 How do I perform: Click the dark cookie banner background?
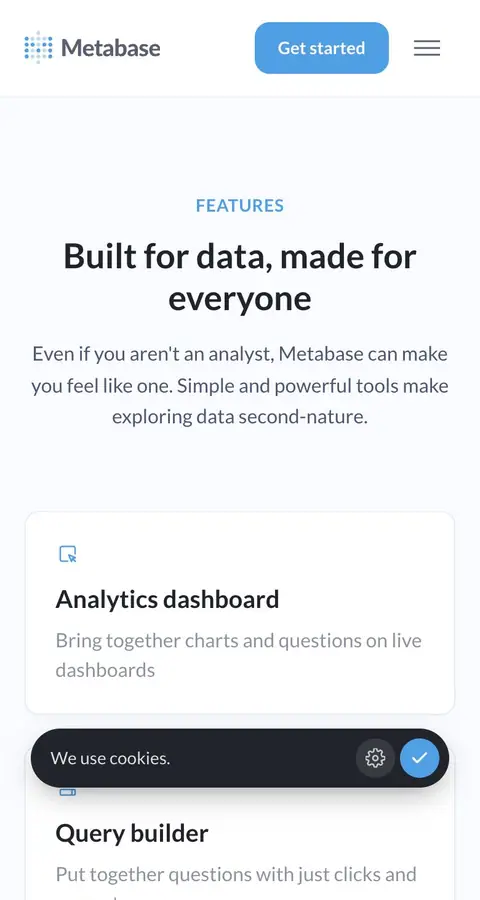point(258,758)
